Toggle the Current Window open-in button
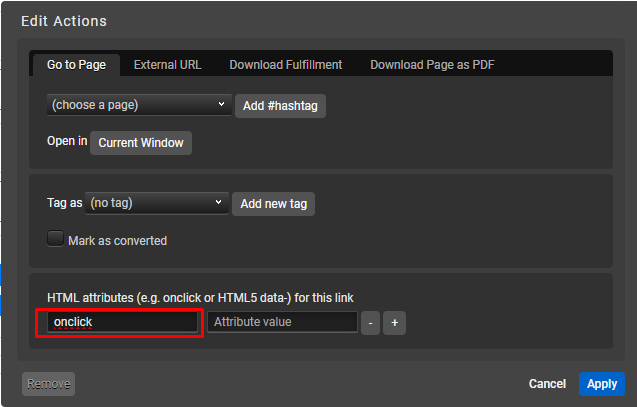The width and height of the screenshot is (637, 407). pos(141,143)
